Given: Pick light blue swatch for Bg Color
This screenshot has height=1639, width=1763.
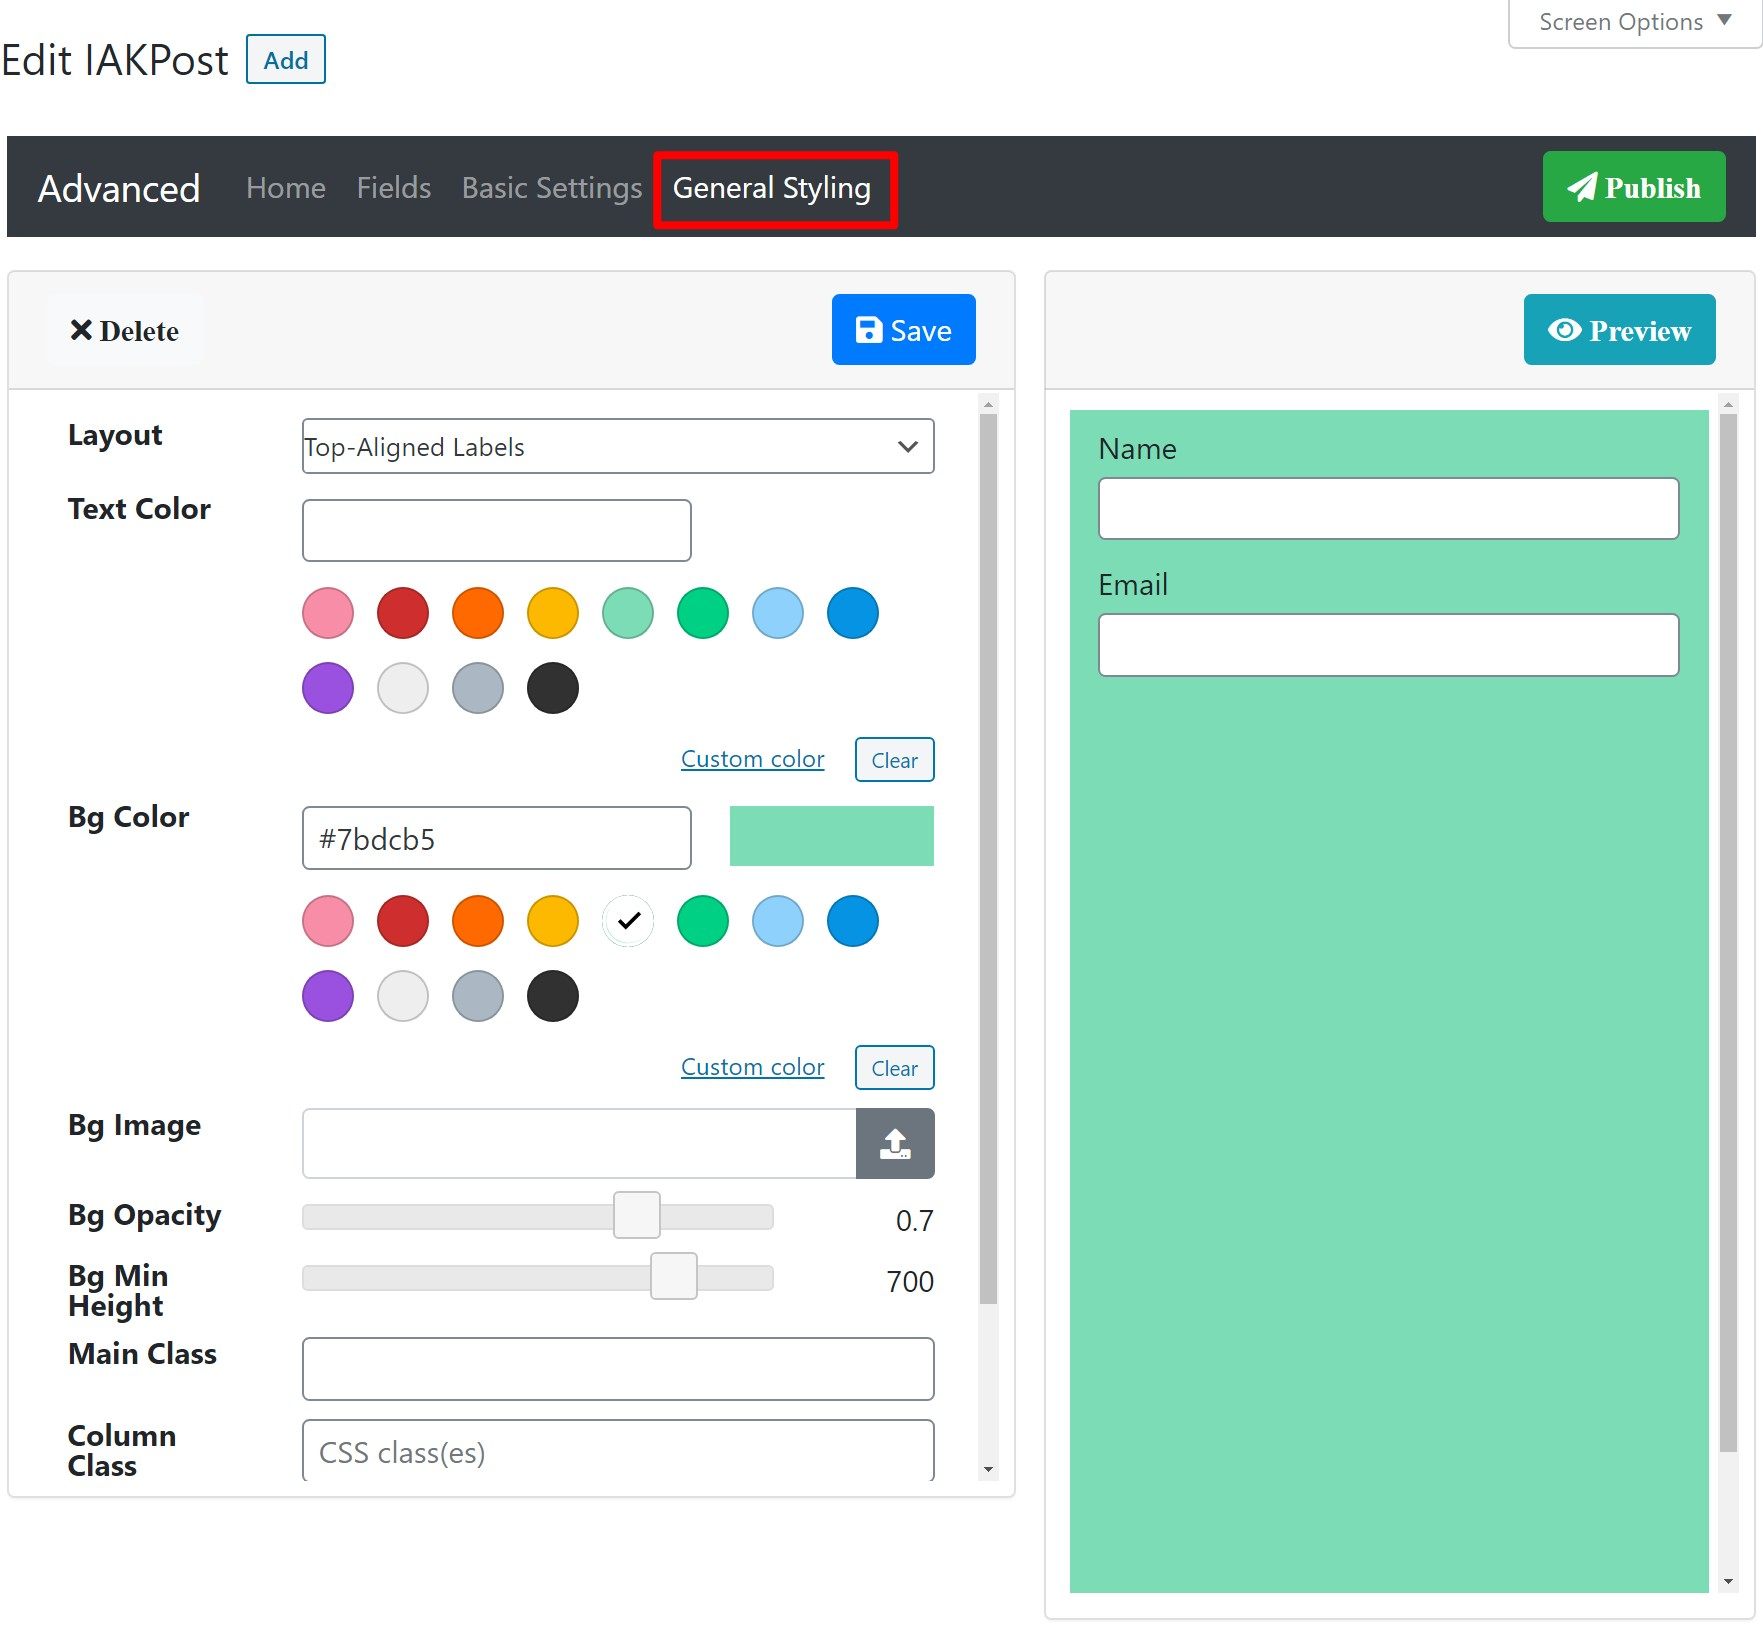Looking at the screenshot, I should click(778, 921).
